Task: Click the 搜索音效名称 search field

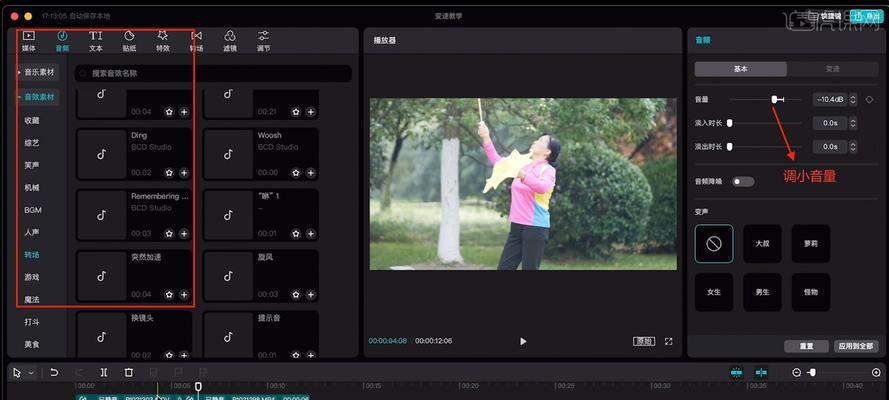Action: click(213, 73)
